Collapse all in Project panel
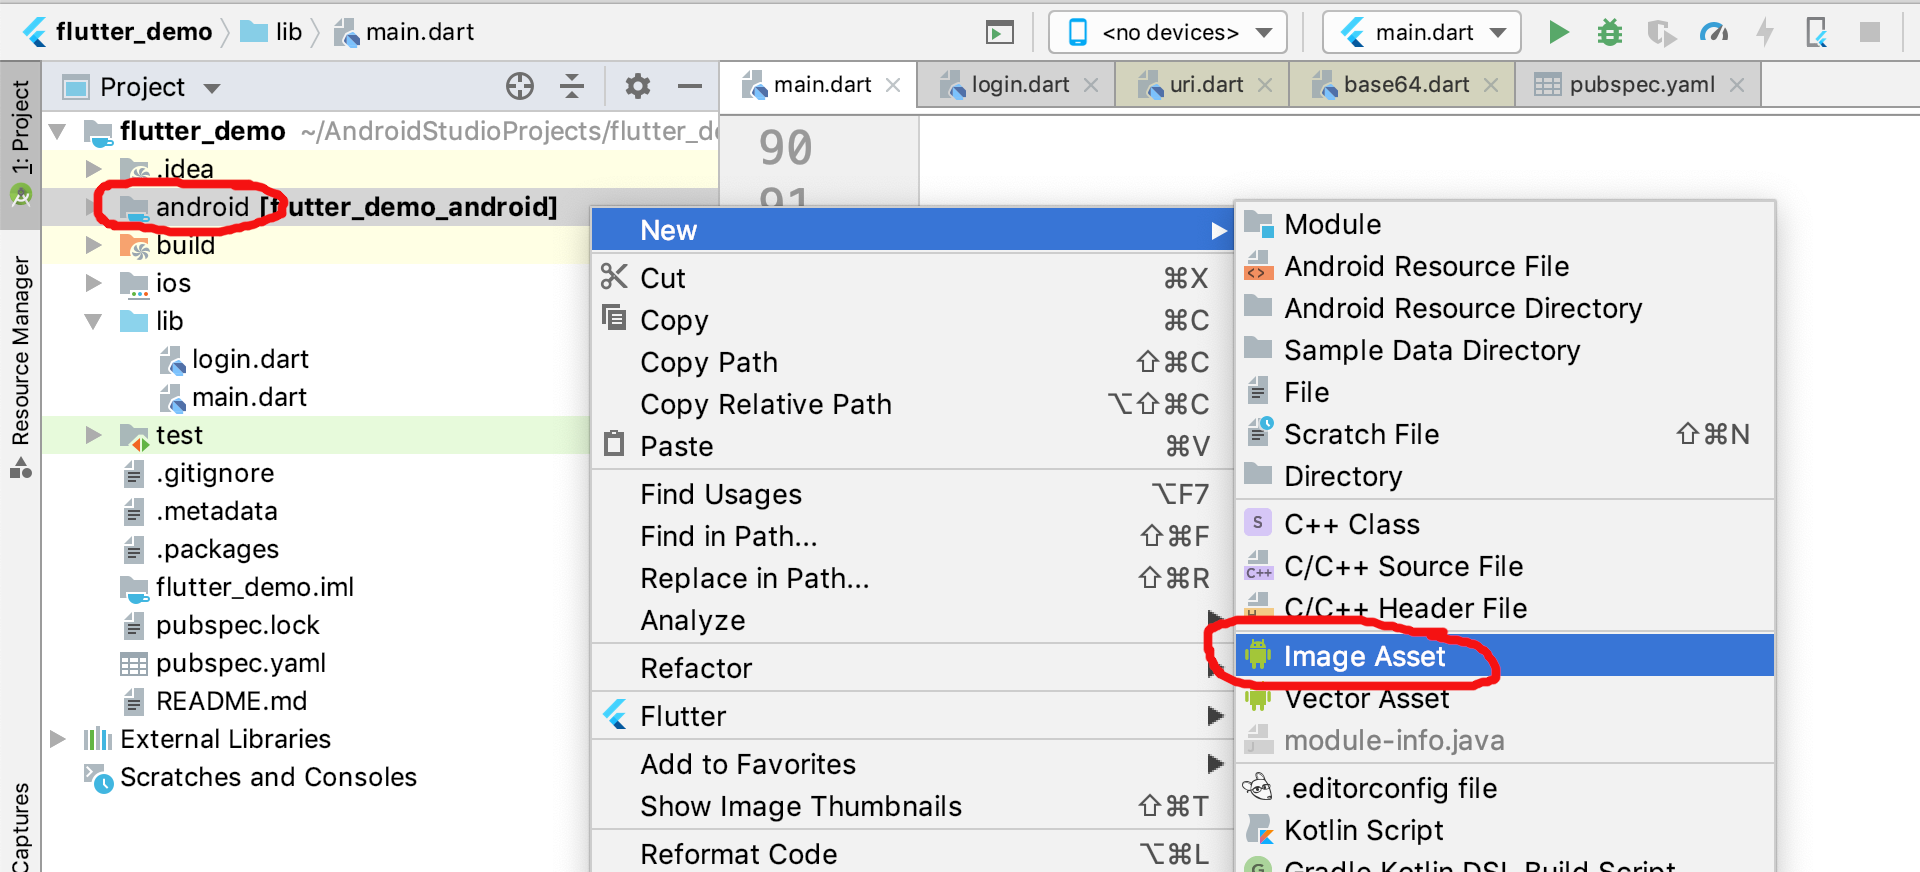This screenshot has width=1920, height=872. coord(572,87)
